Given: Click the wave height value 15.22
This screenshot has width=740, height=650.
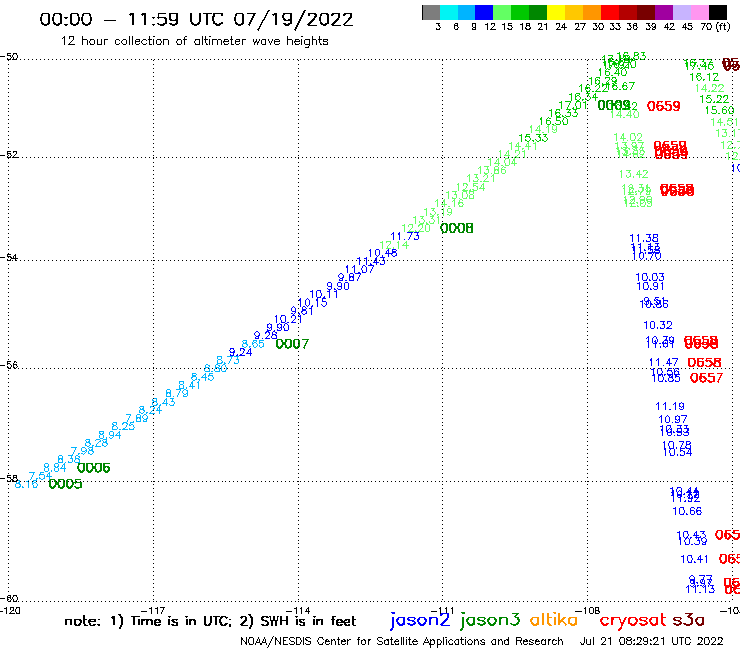Looking at the screenshot, I should click(714, 99).
